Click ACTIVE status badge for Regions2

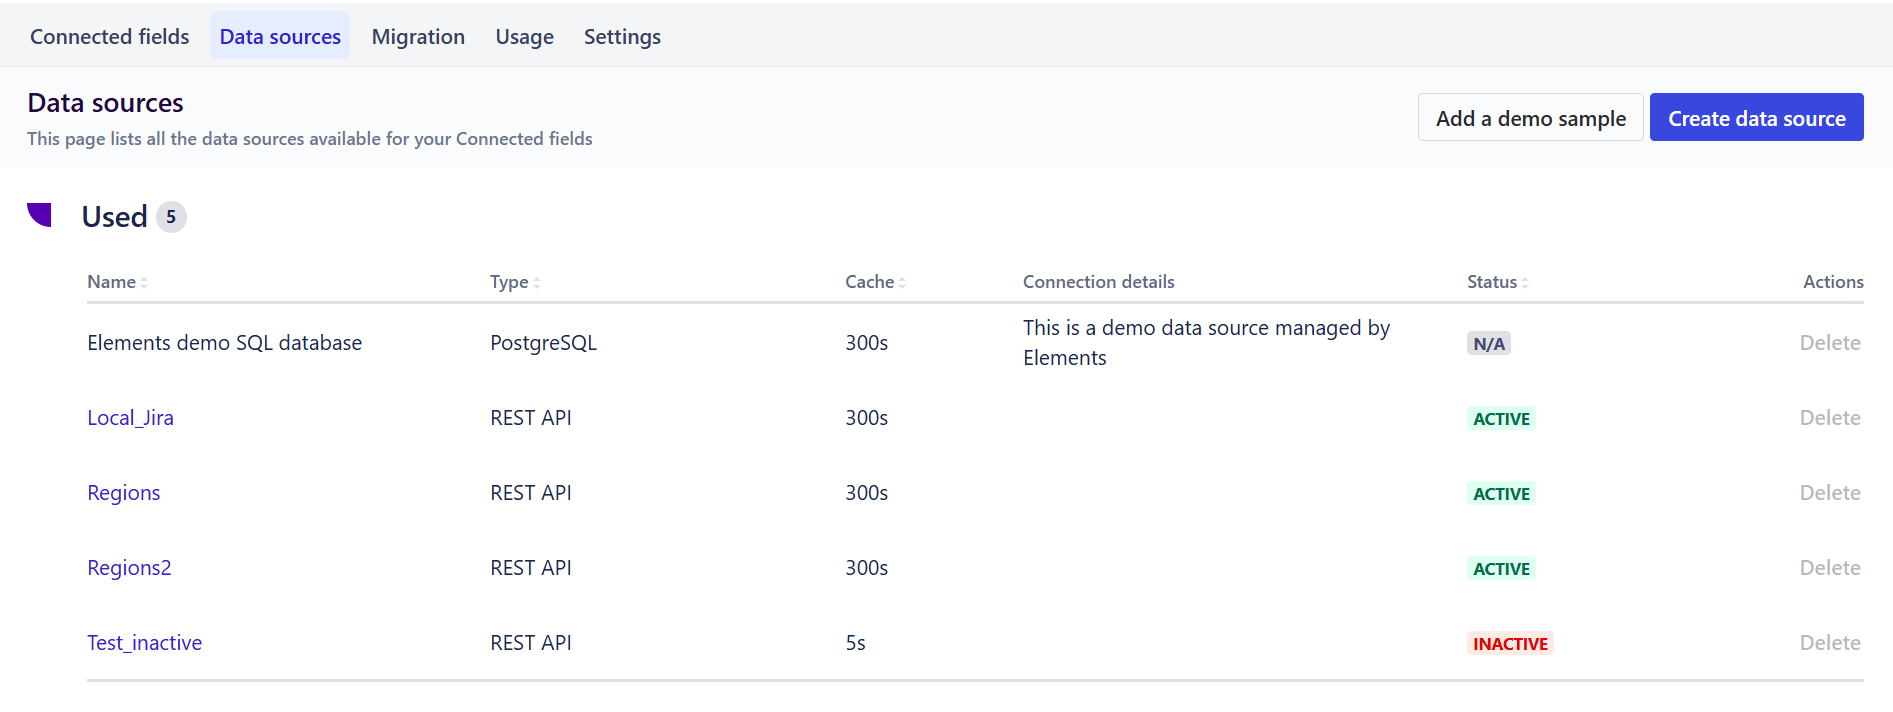[x=1501, y=569]
